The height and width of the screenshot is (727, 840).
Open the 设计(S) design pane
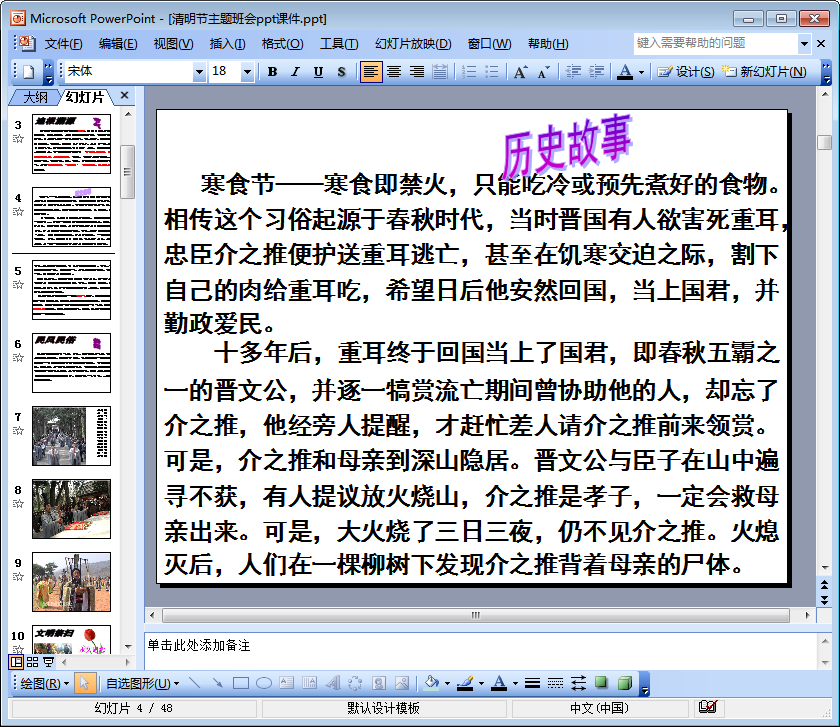686,71
